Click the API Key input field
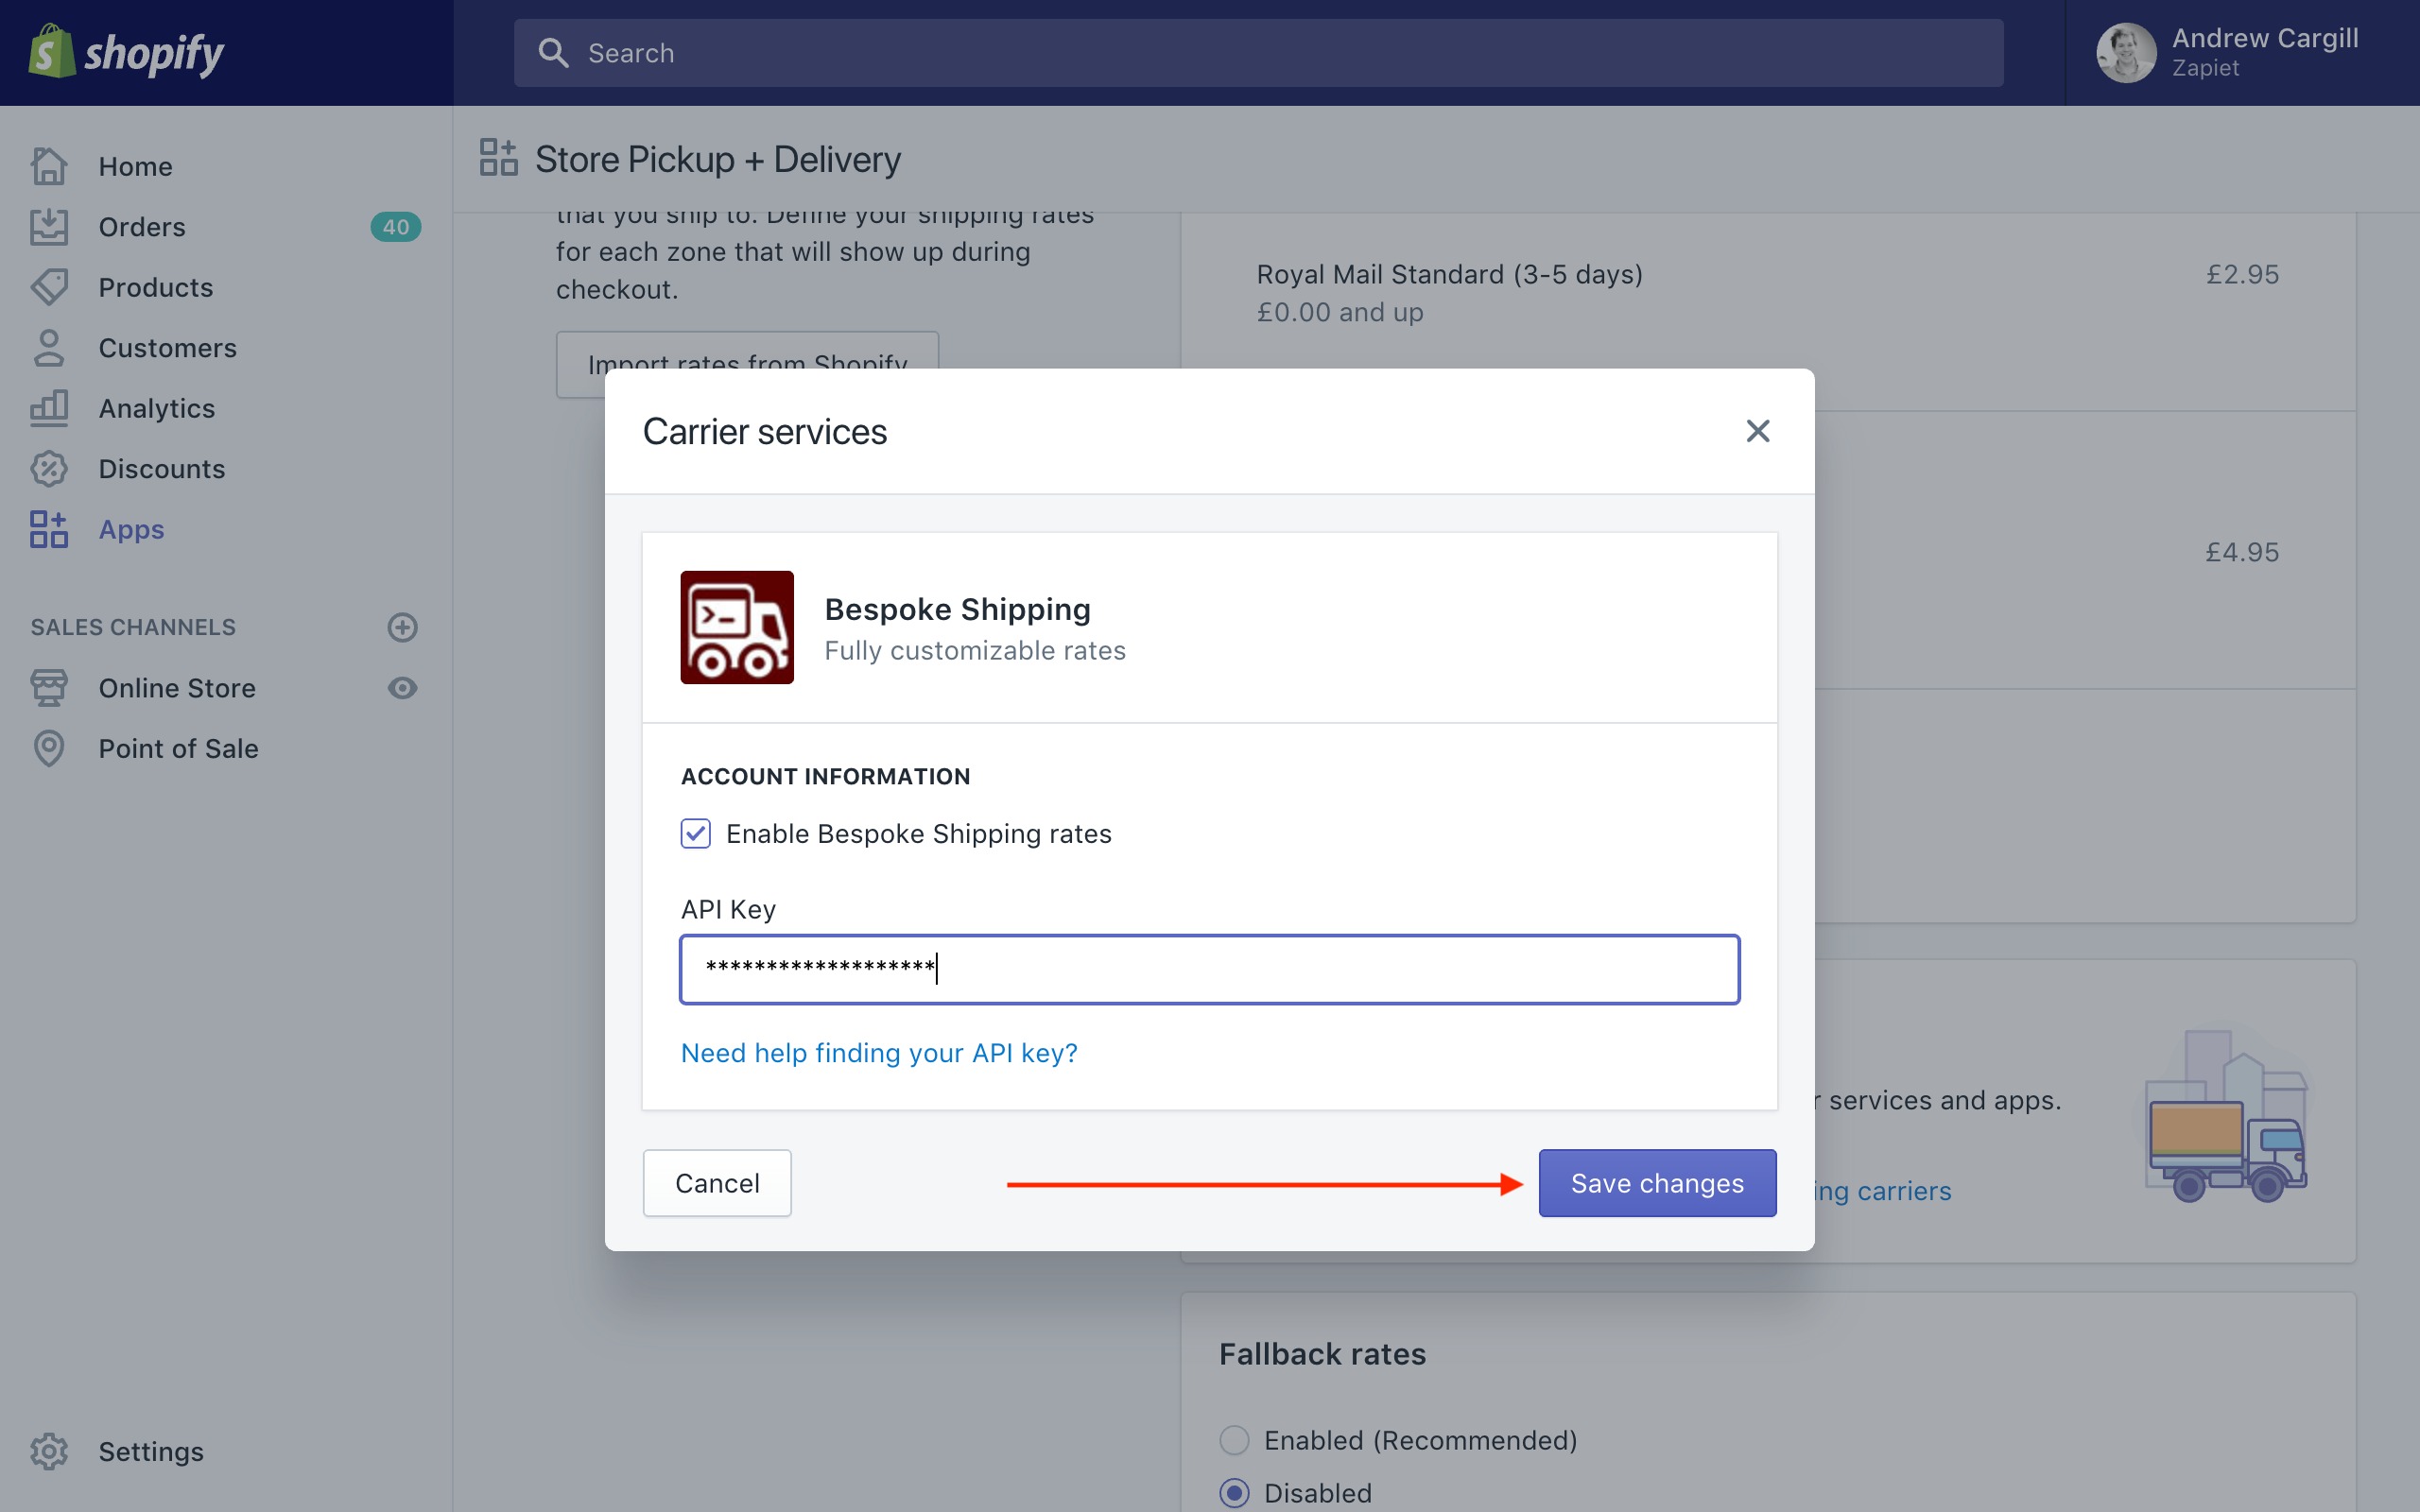This screenshot has width=2420, height=1512. [x=1209, y=969]
